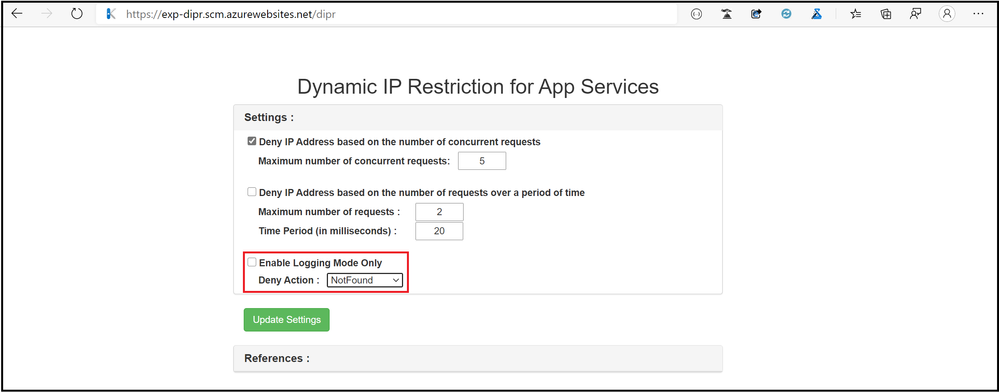Screen dimensions: 999x392
Task: Click the feedback person icon
Action: pyautogui.click(x=916, y=14)
